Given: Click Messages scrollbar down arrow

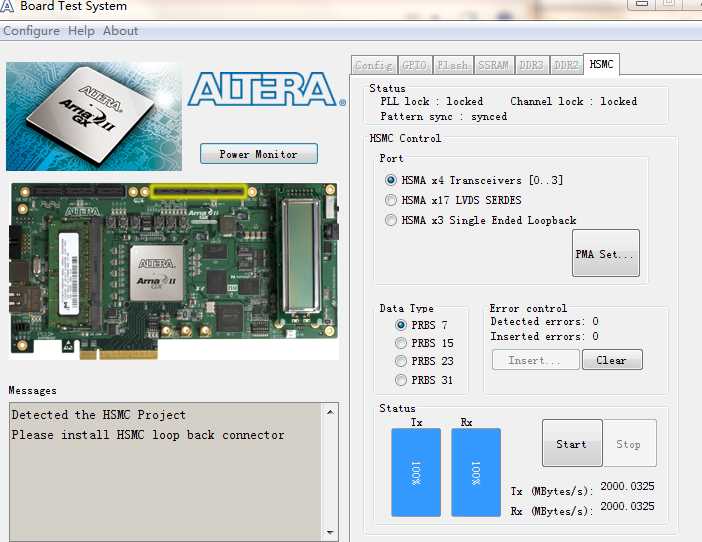Looking at the screenshot, I should click(x=330, y=532).
